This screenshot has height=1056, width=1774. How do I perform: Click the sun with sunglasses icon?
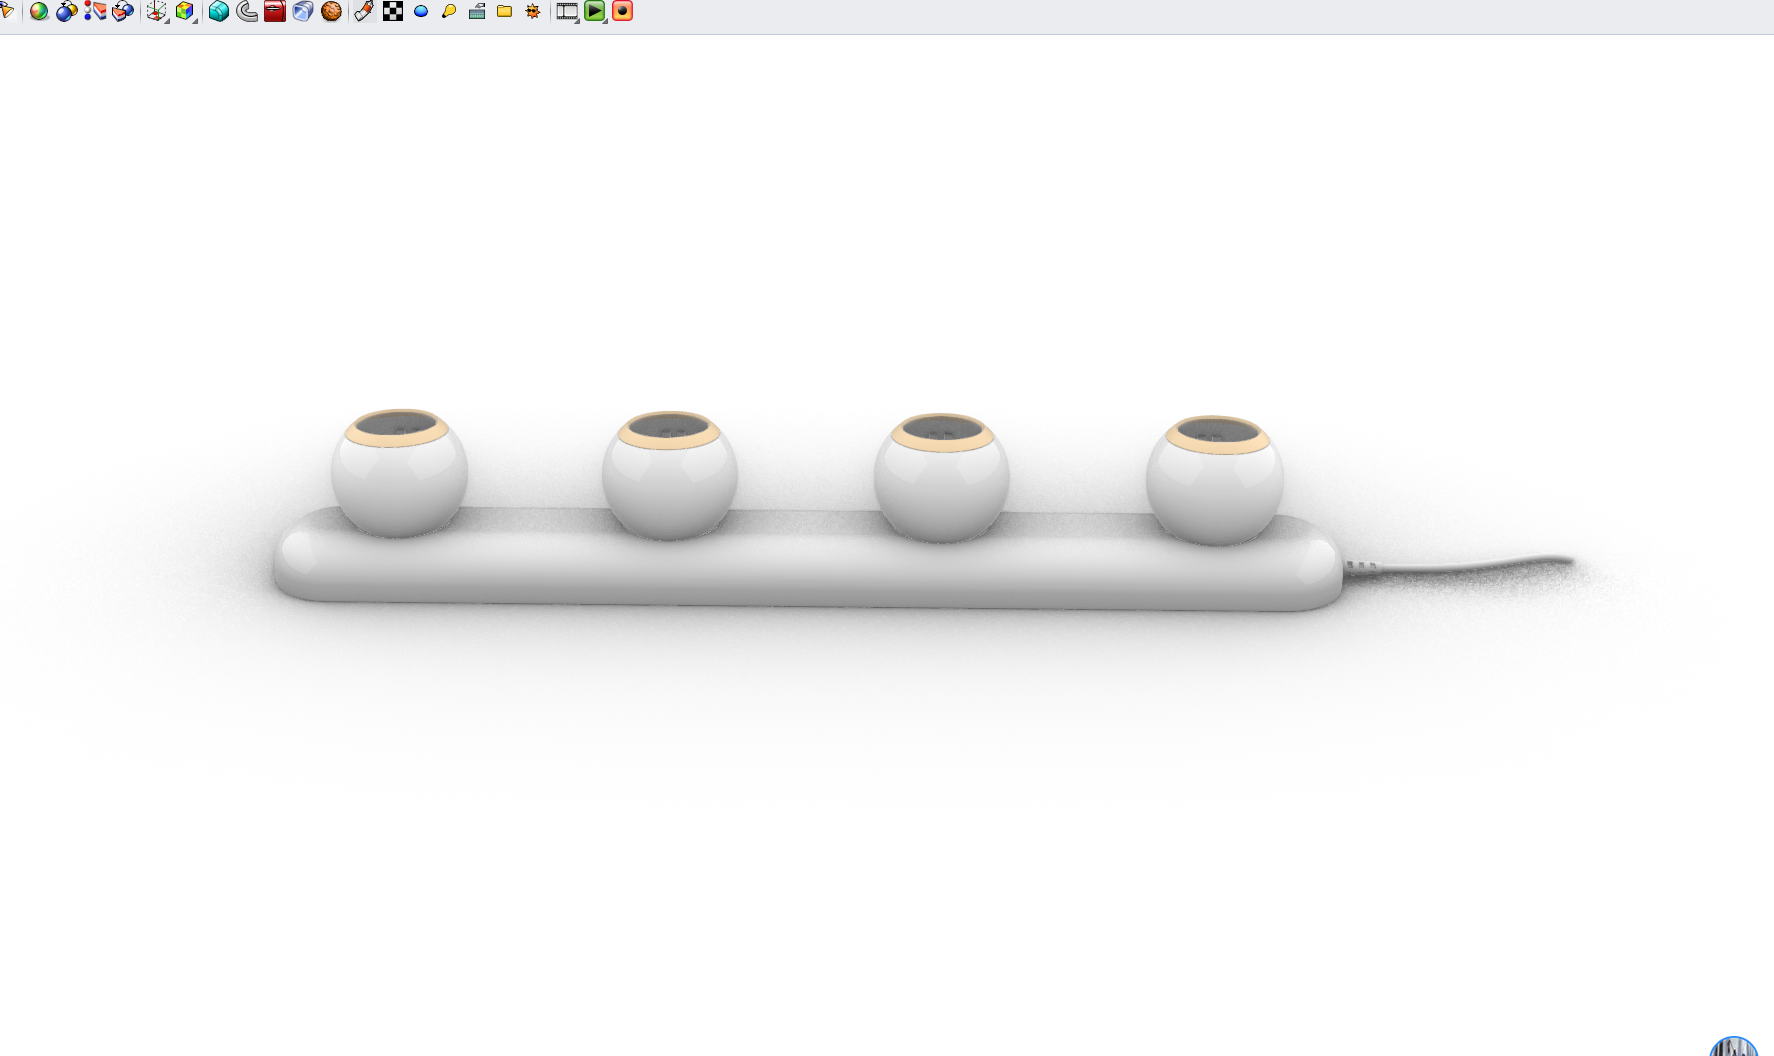(x=533, y=12)
